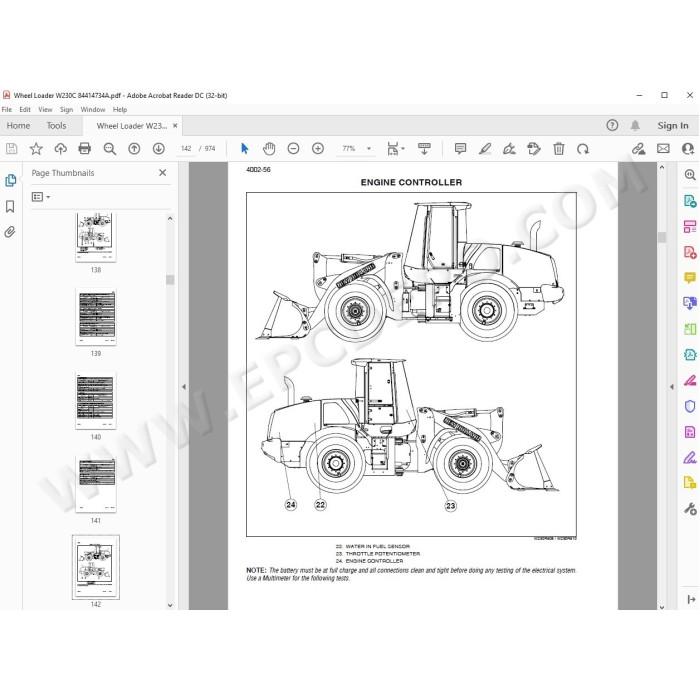This screenshot has width=700, height=700.
Task: Open the Help menu
Action: coord(120,109)
